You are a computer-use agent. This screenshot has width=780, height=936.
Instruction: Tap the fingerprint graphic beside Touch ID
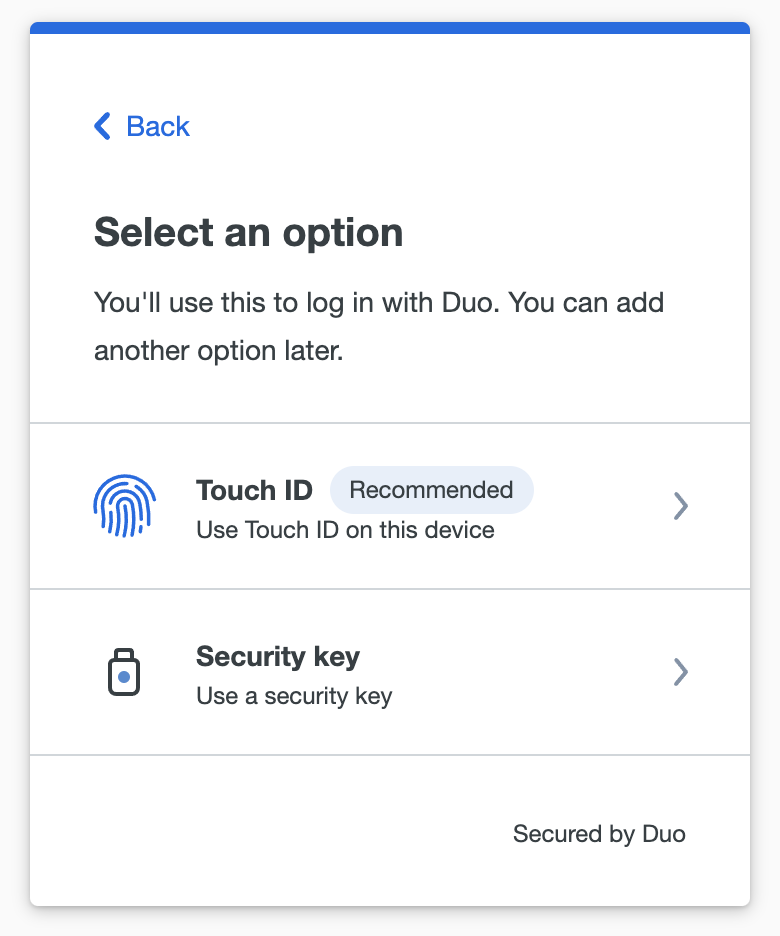tap(123, 505)
